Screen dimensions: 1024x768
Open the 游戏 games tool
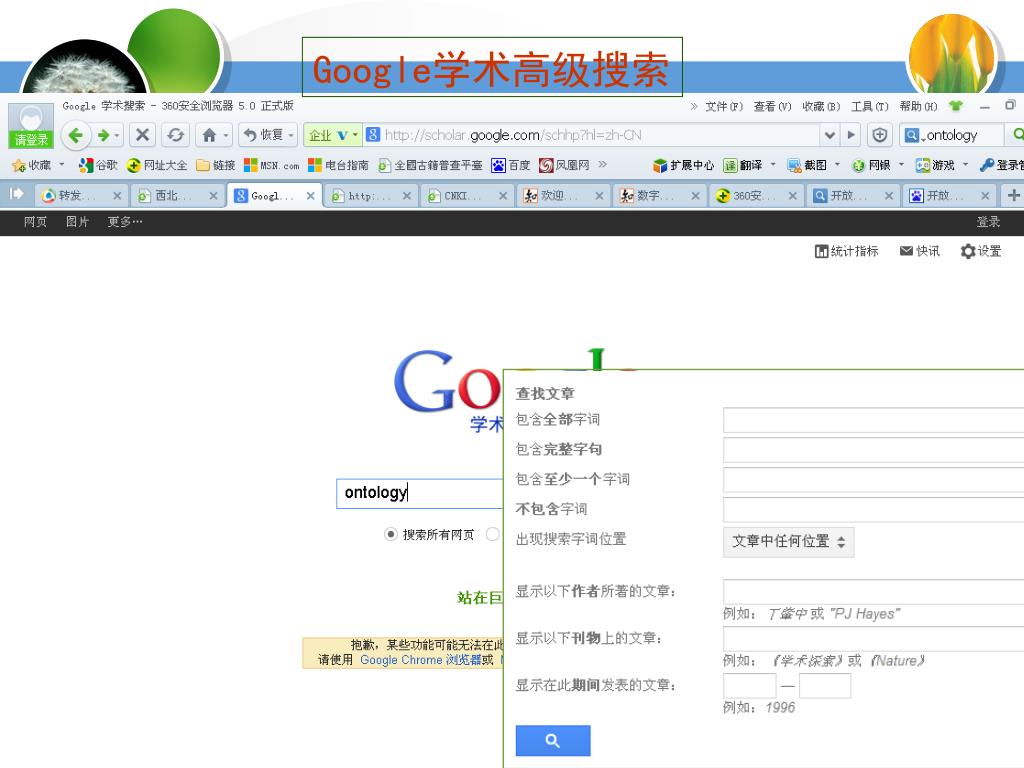tap(935, 165)
